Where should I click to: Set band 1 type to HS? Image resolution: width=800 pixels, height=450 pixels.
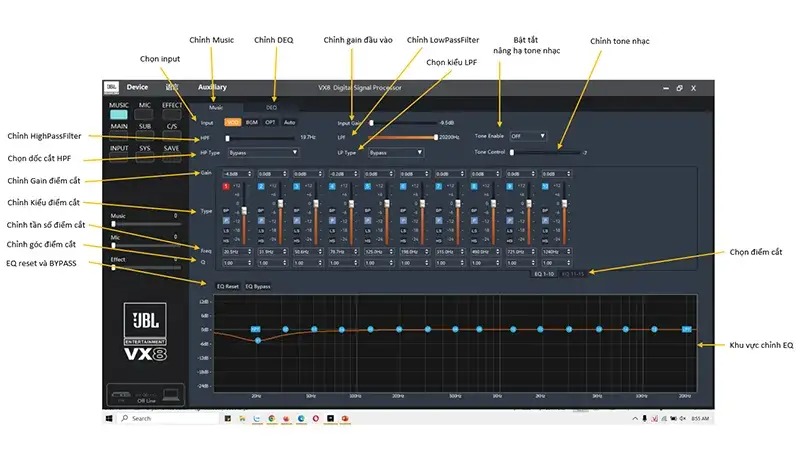pyautogui.click(x=226, y=240)
